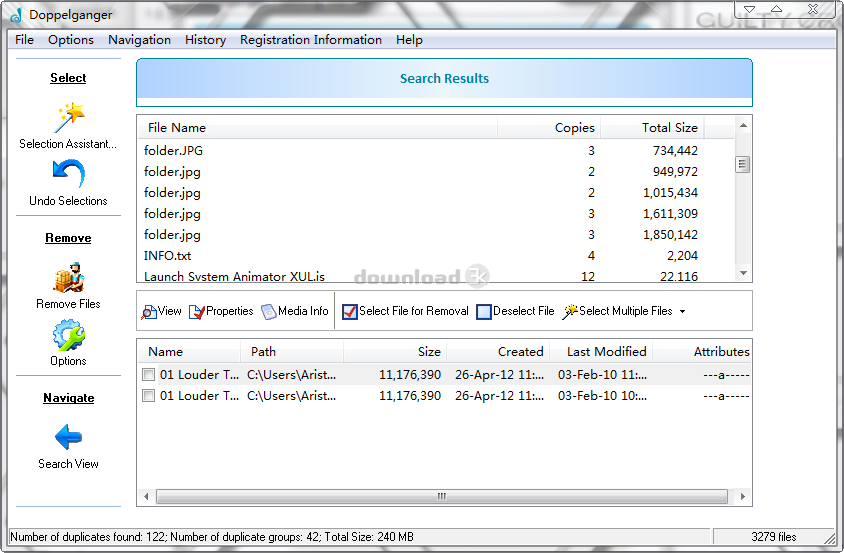Sort by Total Size column header
This screenshot has height=553, width=844.
coord(652,128)
